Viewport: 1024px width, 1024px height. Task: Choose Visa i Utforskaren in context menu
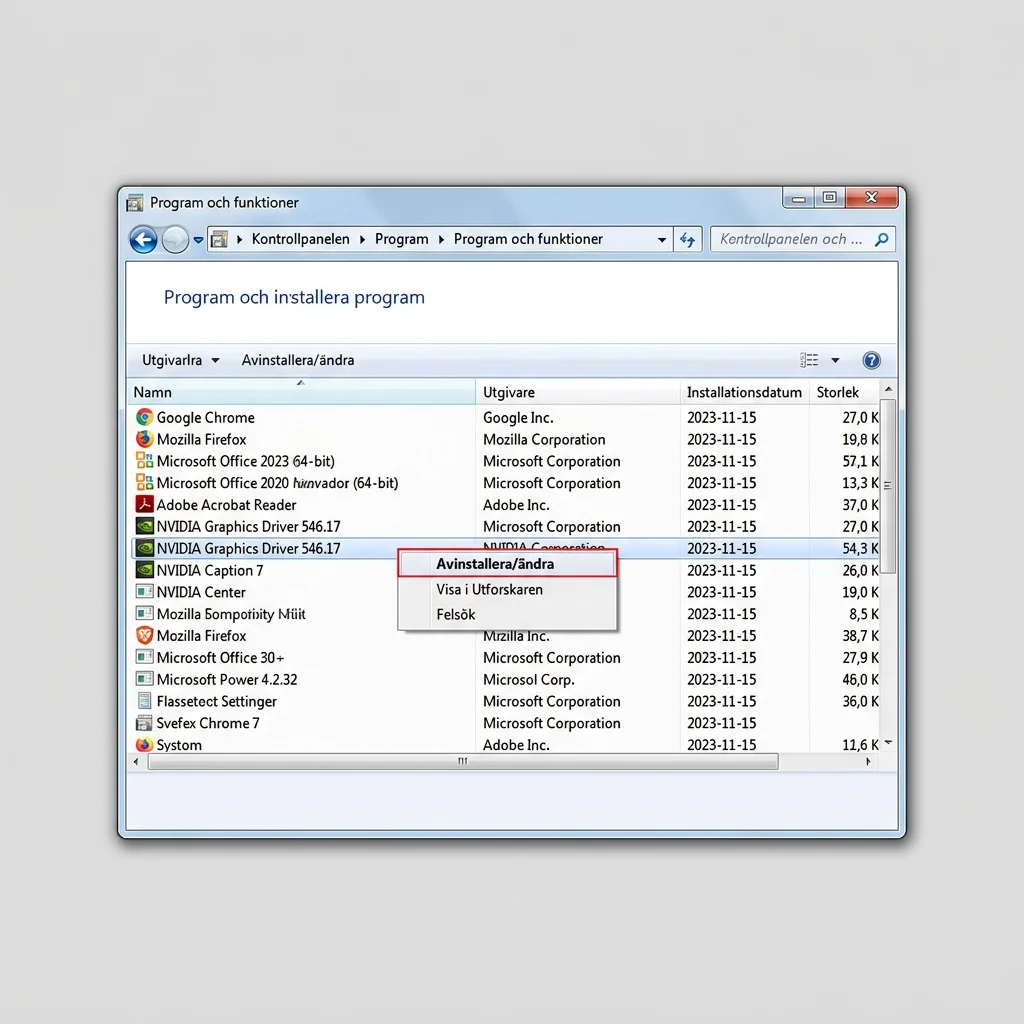(507, 589)
